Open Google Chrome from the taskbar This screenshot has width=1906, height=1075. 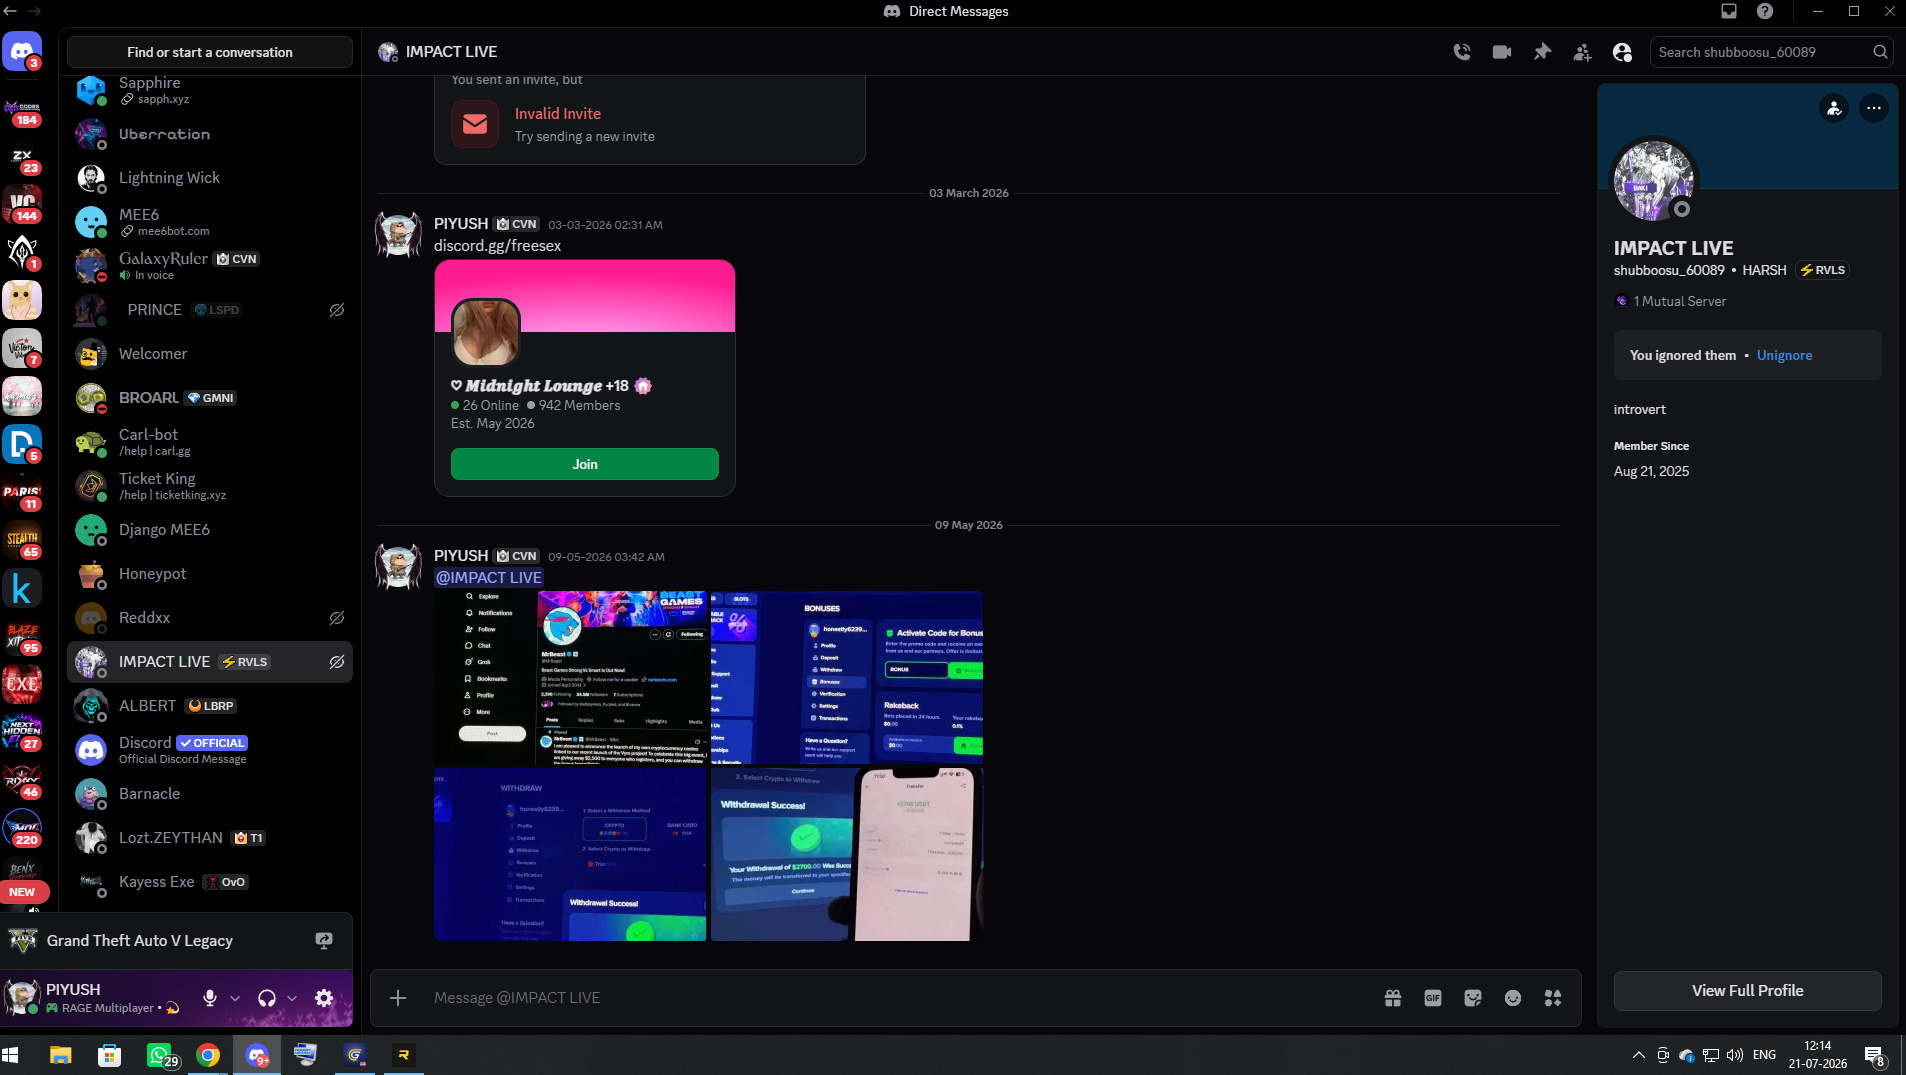[208, 1055]
